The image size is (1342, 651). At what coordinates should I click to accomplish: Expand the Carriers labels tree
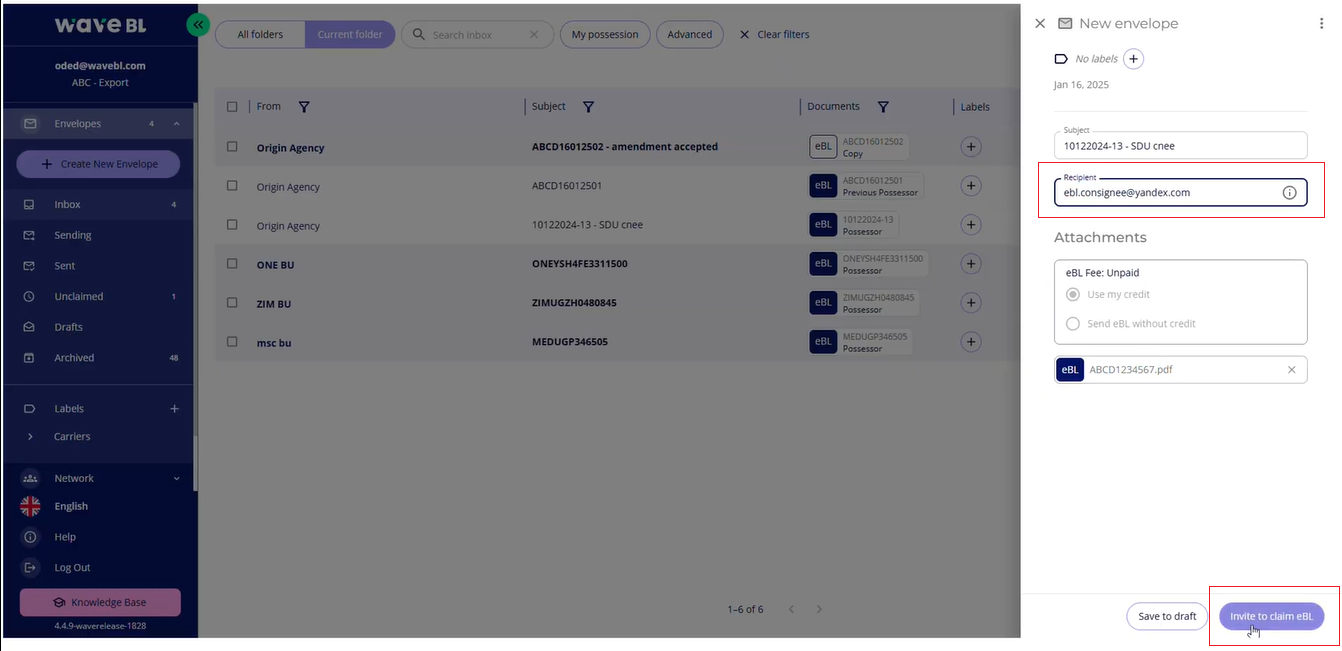coord(30,437)
